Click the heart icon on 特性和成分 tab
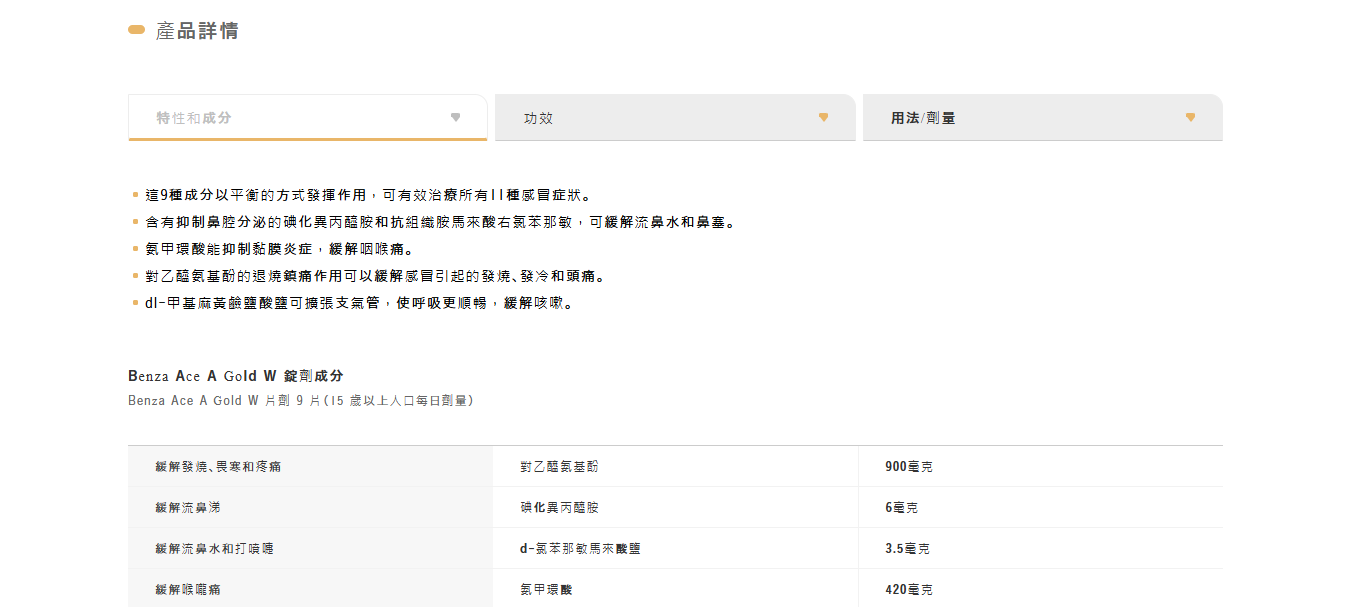Image resolution: width=1350 pixels, height=607 pixels. pos(455,118)
